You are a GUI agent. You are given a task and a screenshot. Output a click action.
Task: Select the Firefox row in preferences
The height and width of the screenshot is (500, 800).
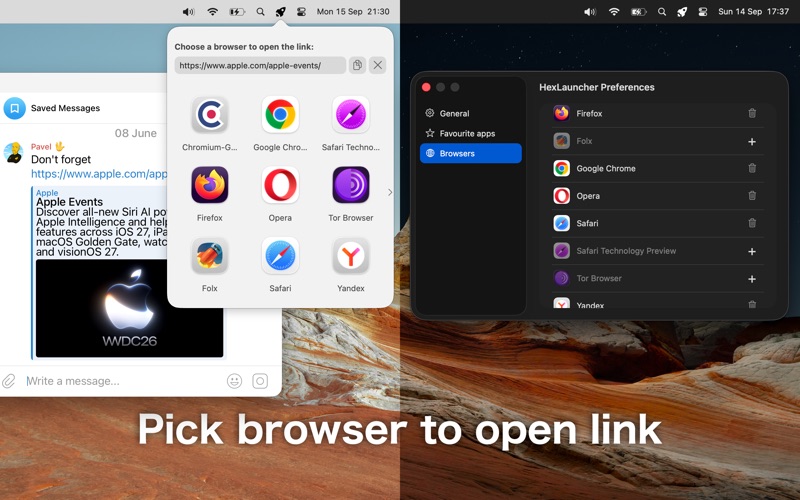click(658, 113)
